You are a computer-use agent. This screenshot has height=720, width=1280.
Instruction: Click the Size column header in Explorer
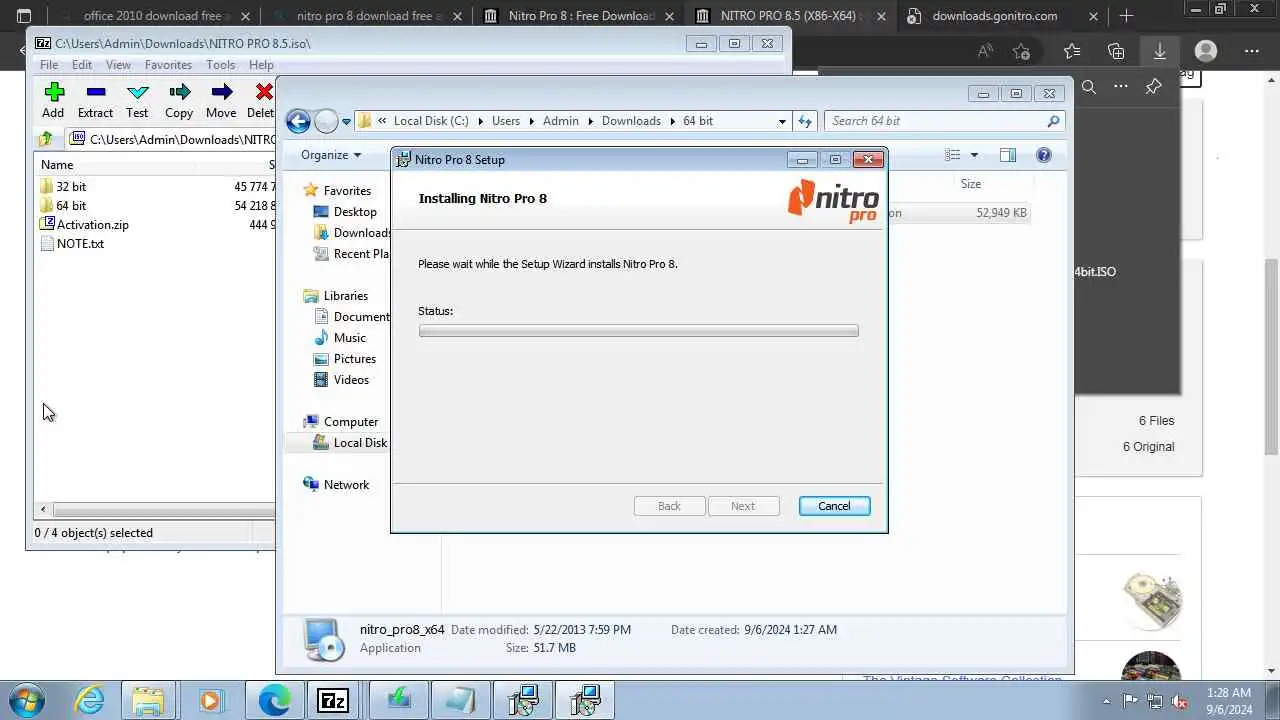pos(971,184)
